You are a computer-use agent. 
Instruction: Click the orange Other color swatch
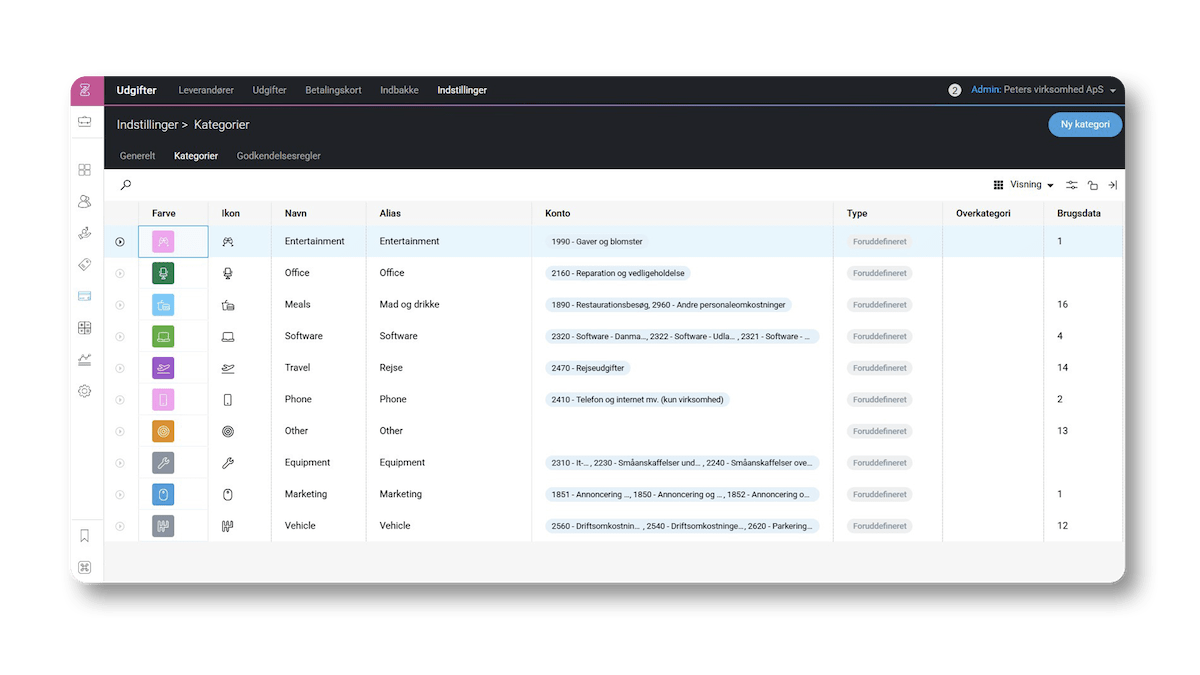coord(163,431)
